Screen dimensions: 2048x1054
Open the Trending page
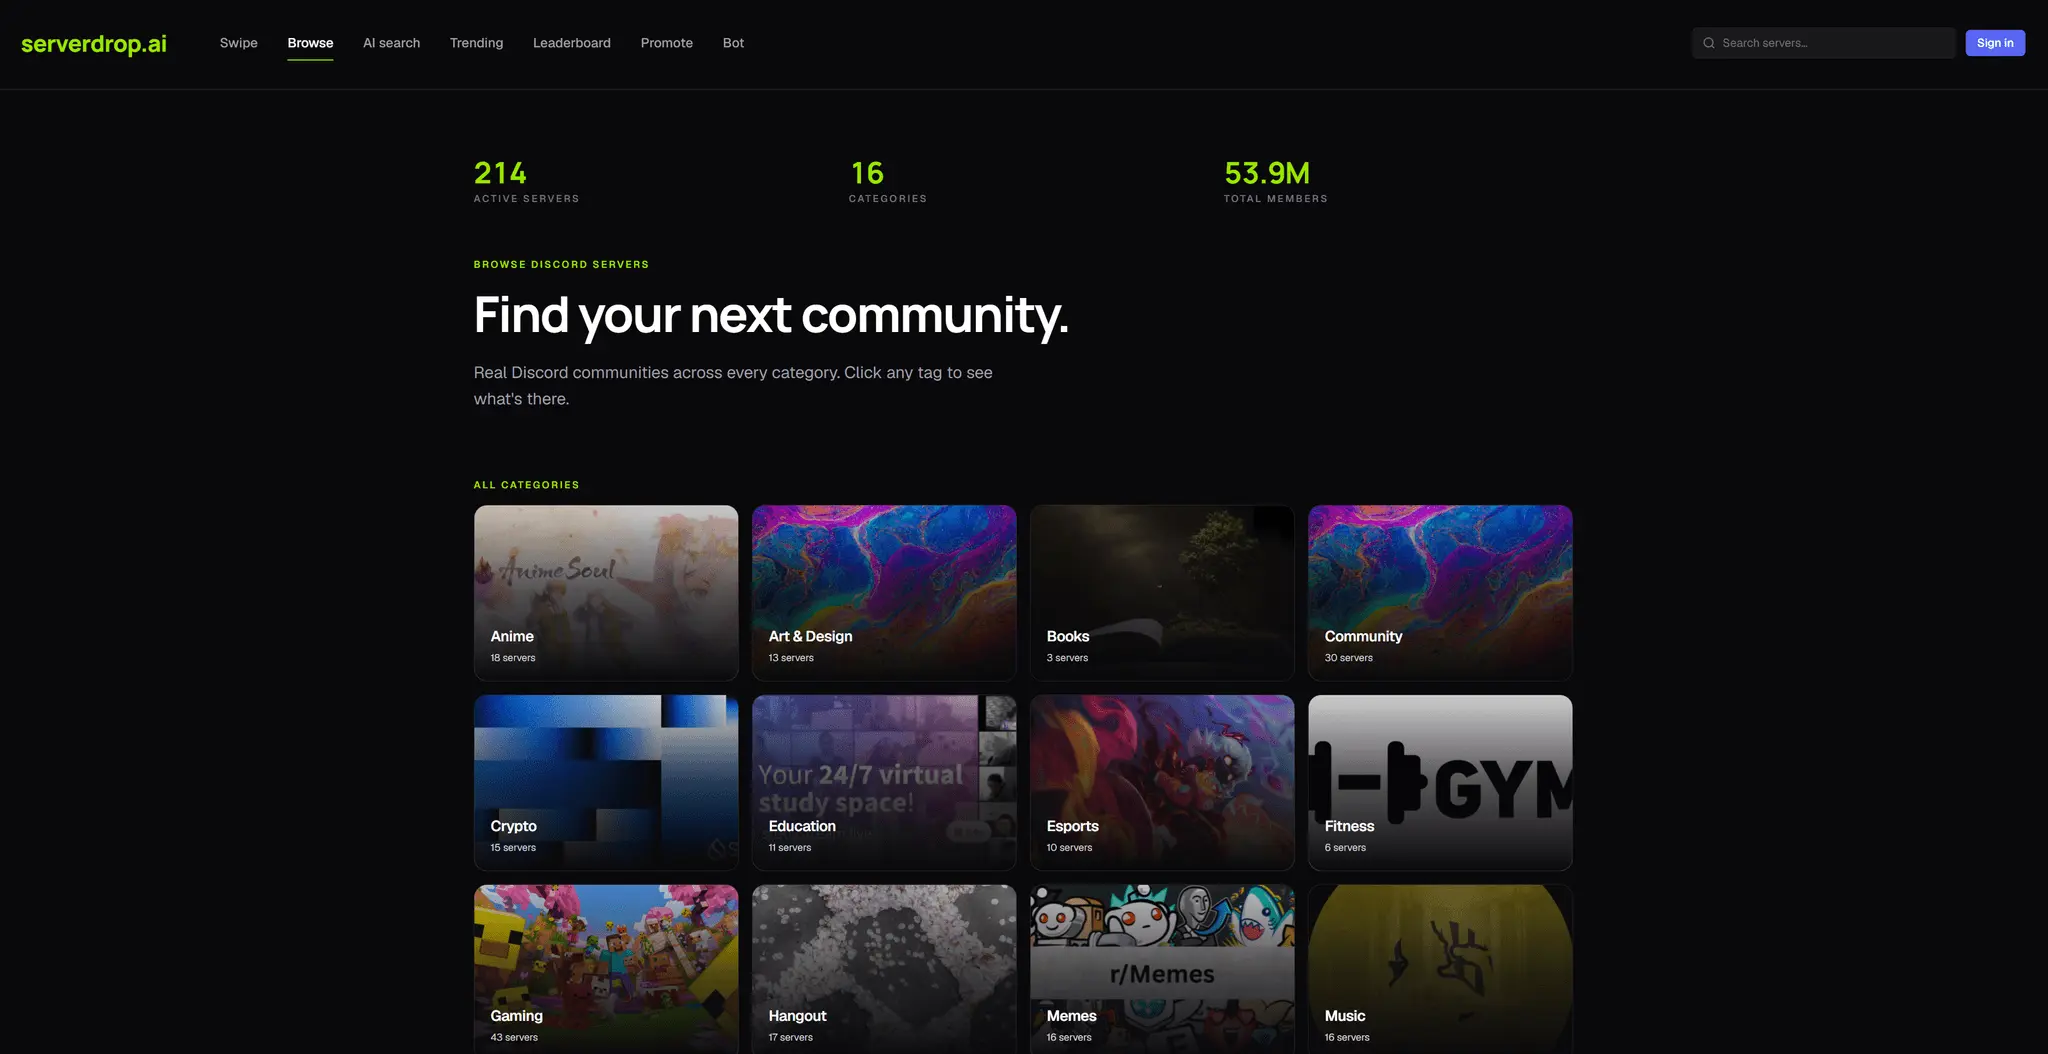[x=476, y=43]
